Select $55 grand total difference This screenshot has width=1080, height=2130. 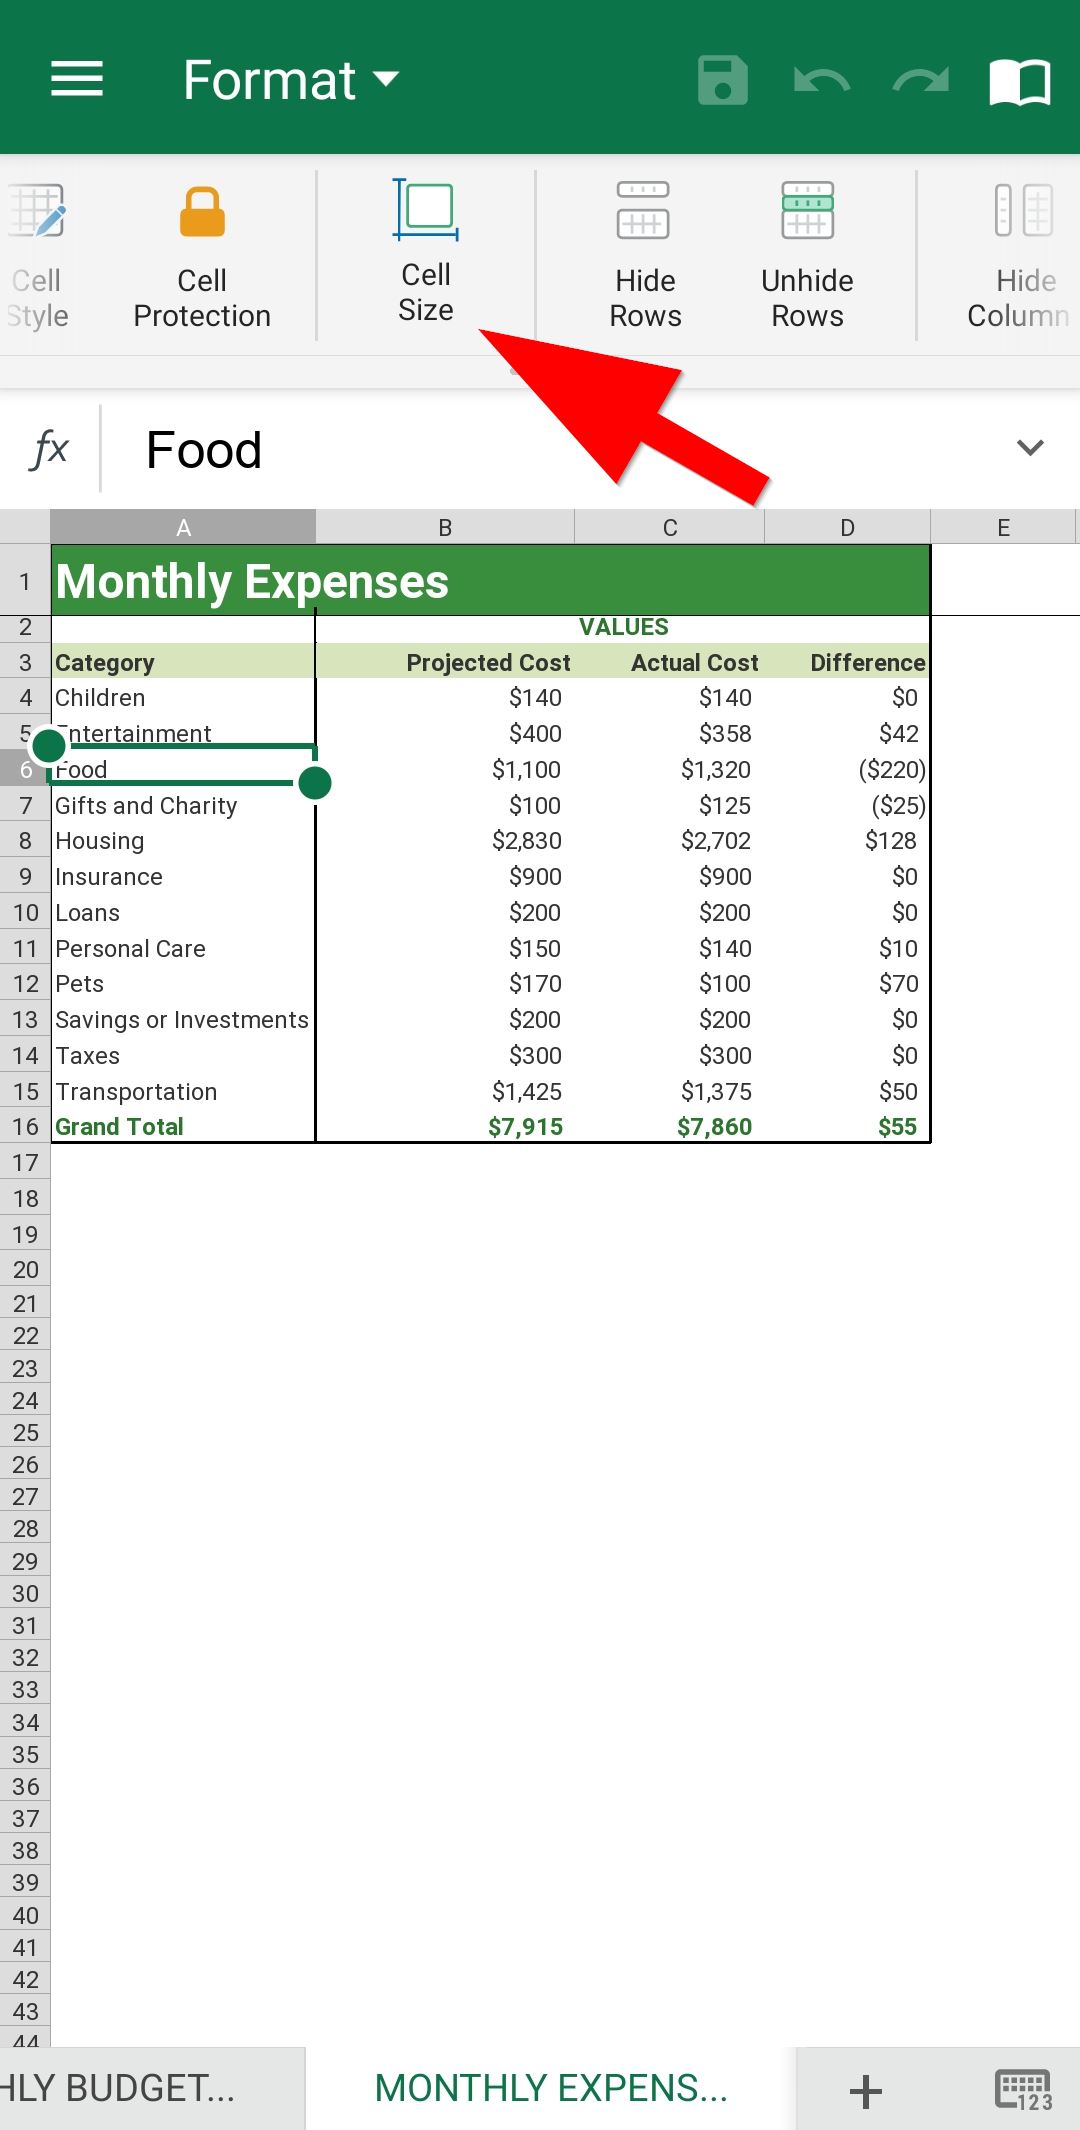click(x=847, y=1127)
